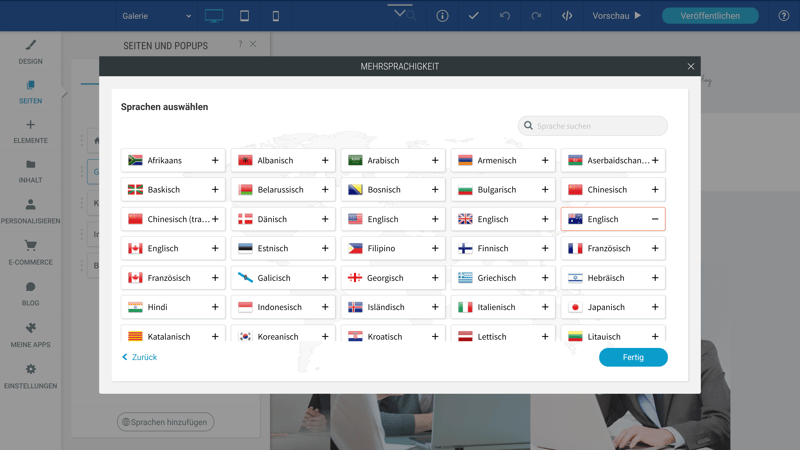Open Einstellungen gear in sidebar

pyautogui.click(x=30, y=376)
